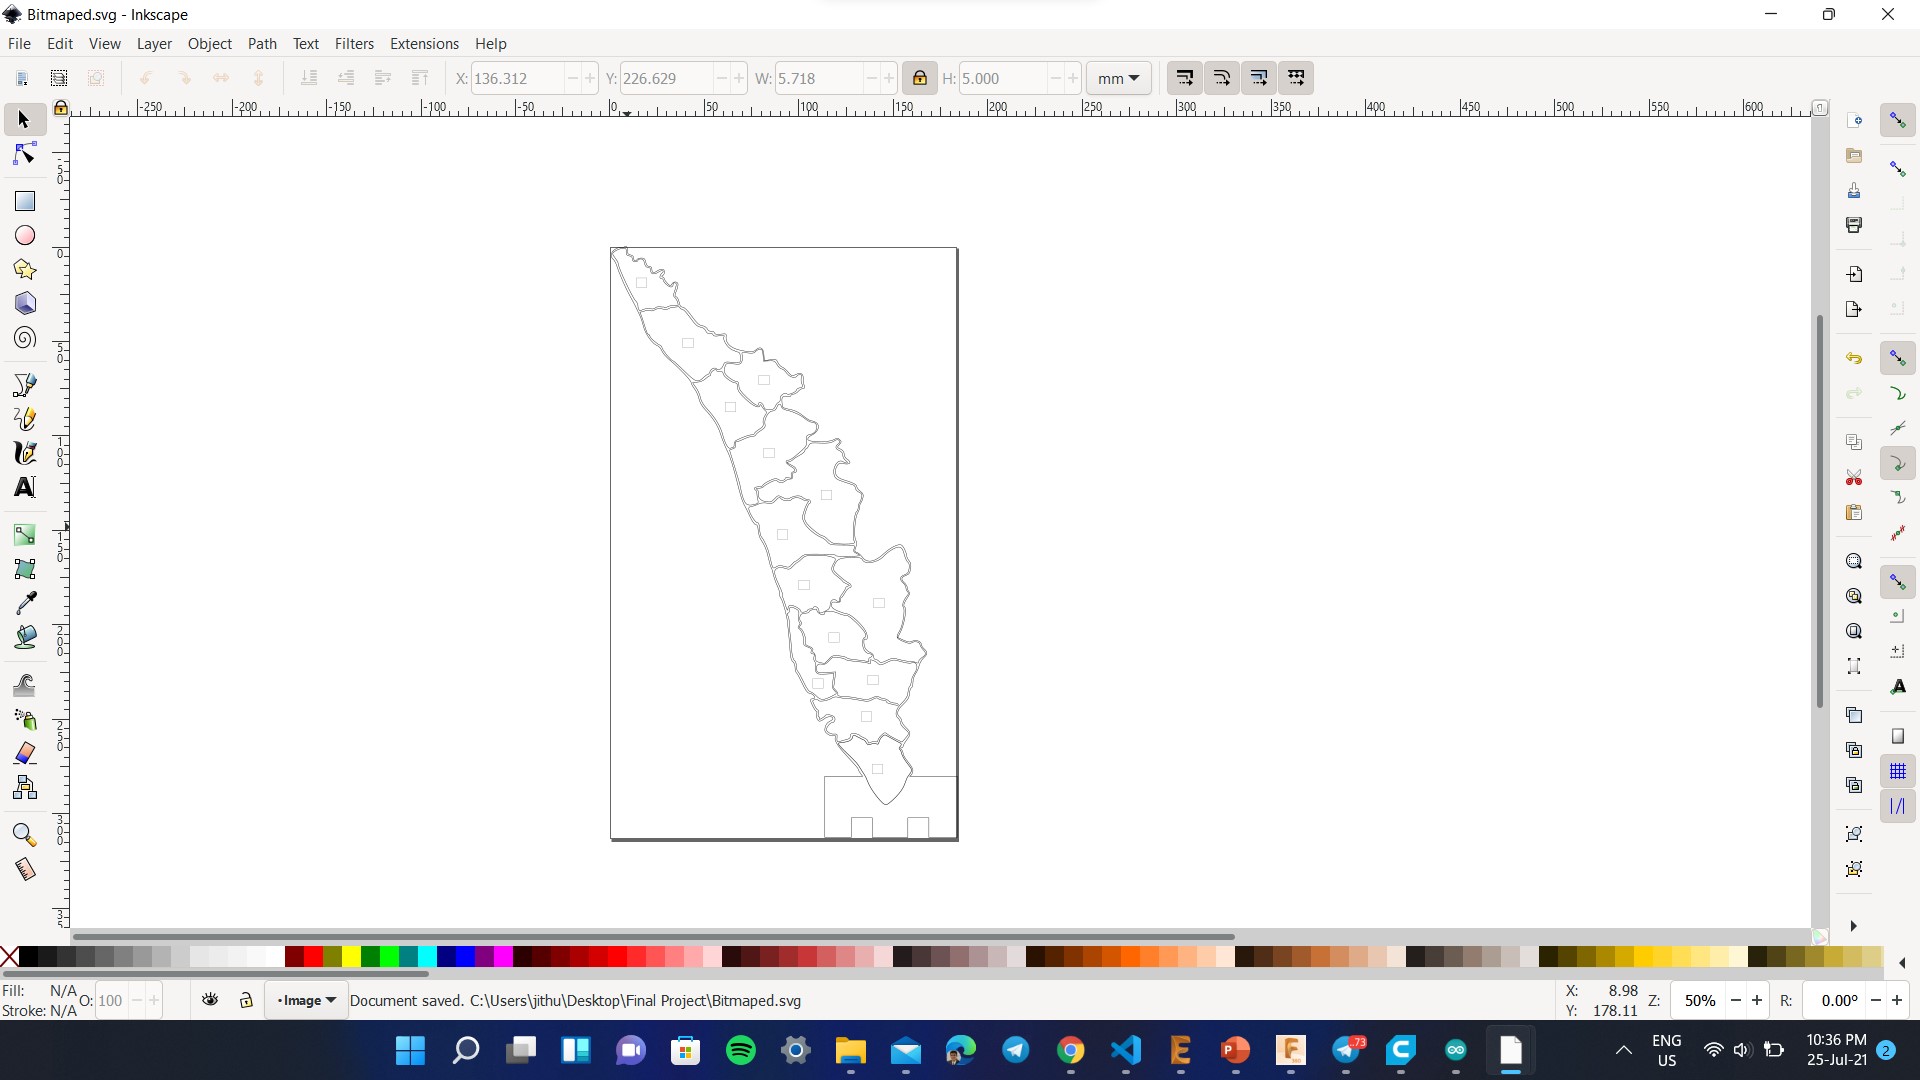Open the Object menu
The height and width of the screenshot is (1080, 1920).
click(210, 44)
